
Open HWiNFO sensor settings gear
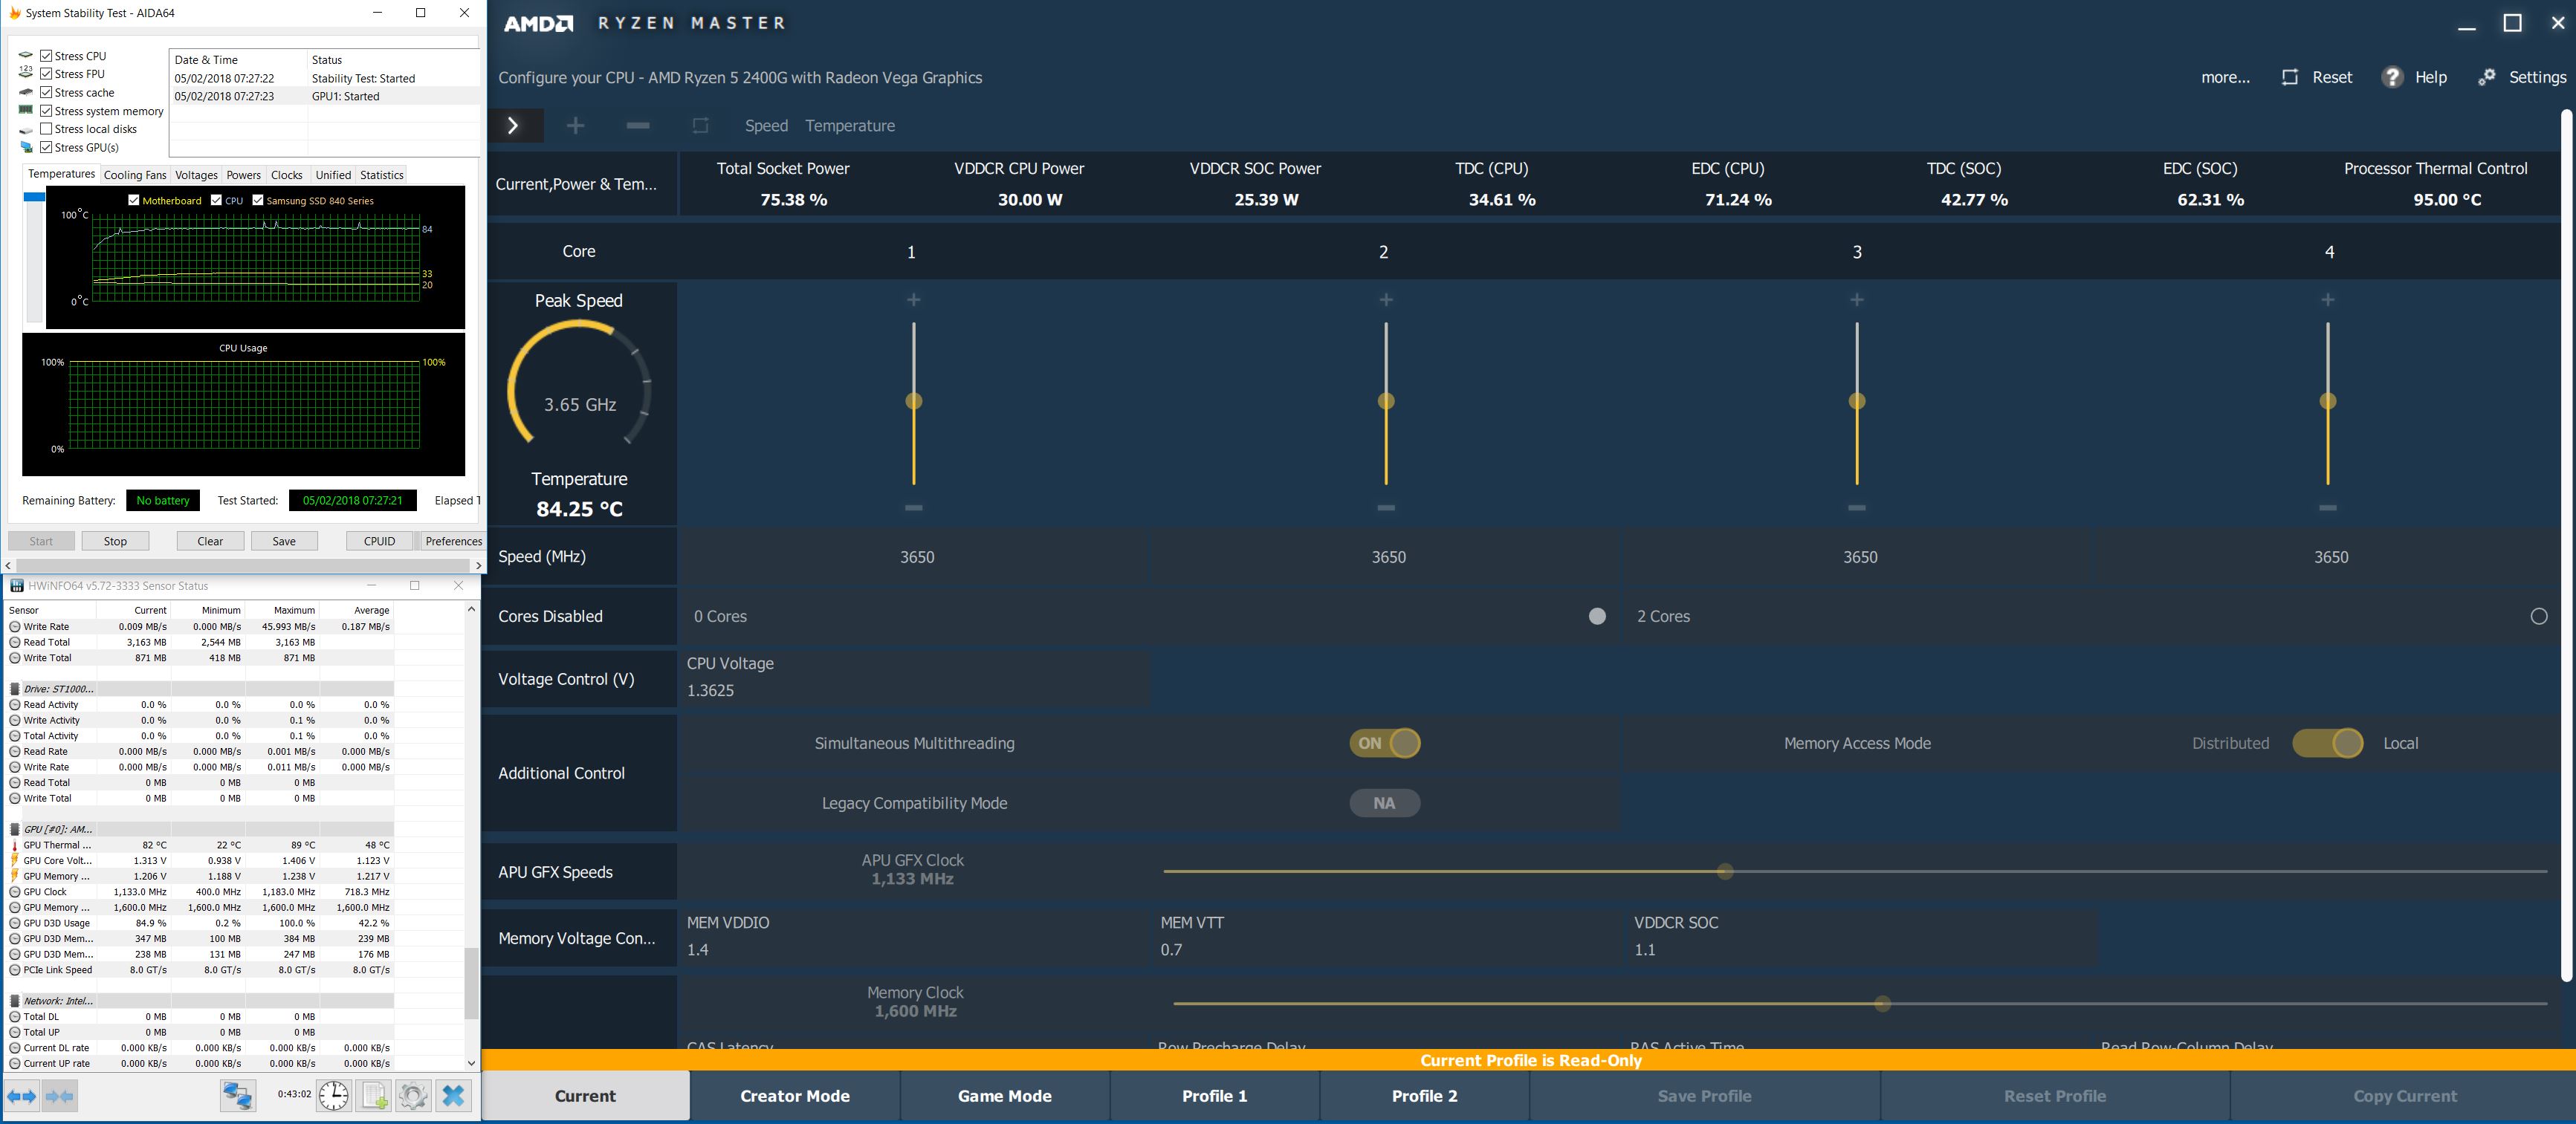click(413, 1096)
